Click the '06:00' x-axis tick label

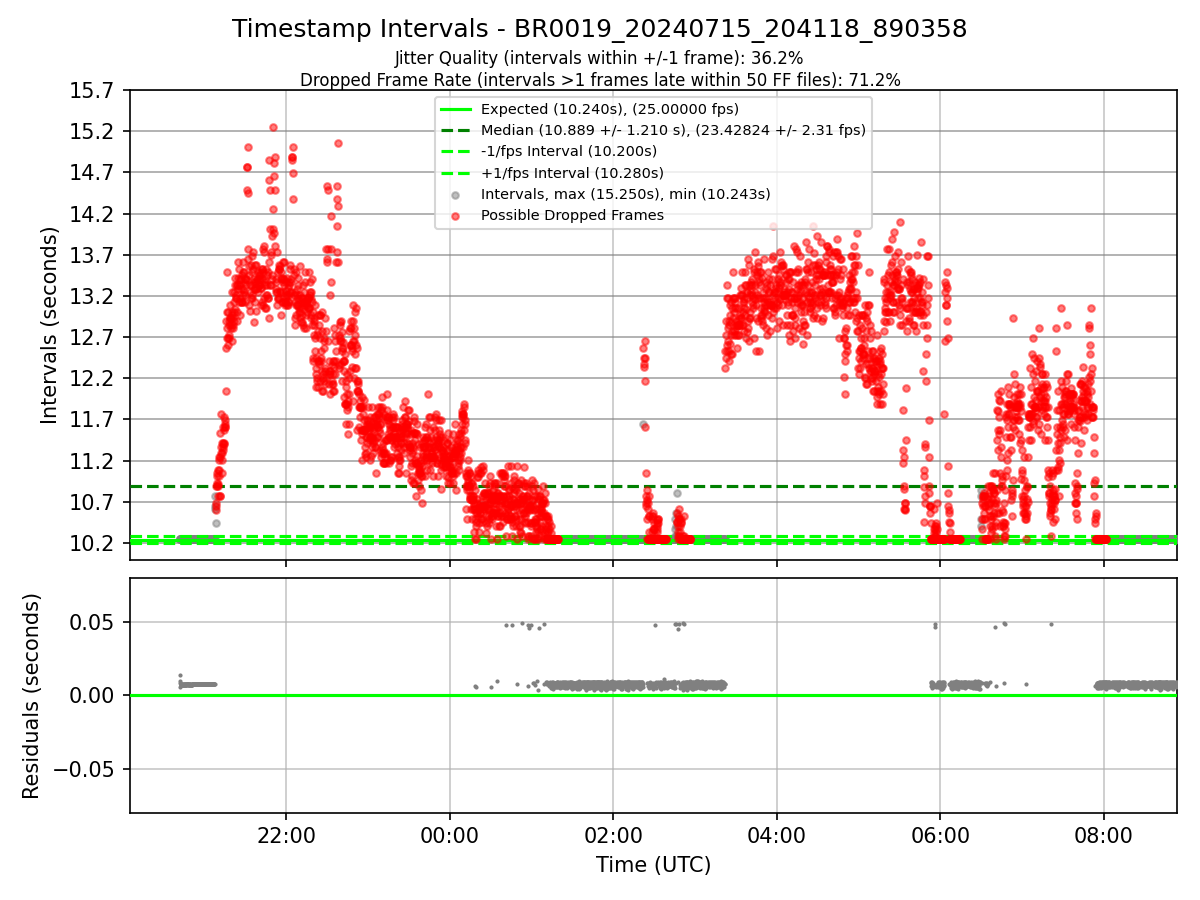coord(940,835)
